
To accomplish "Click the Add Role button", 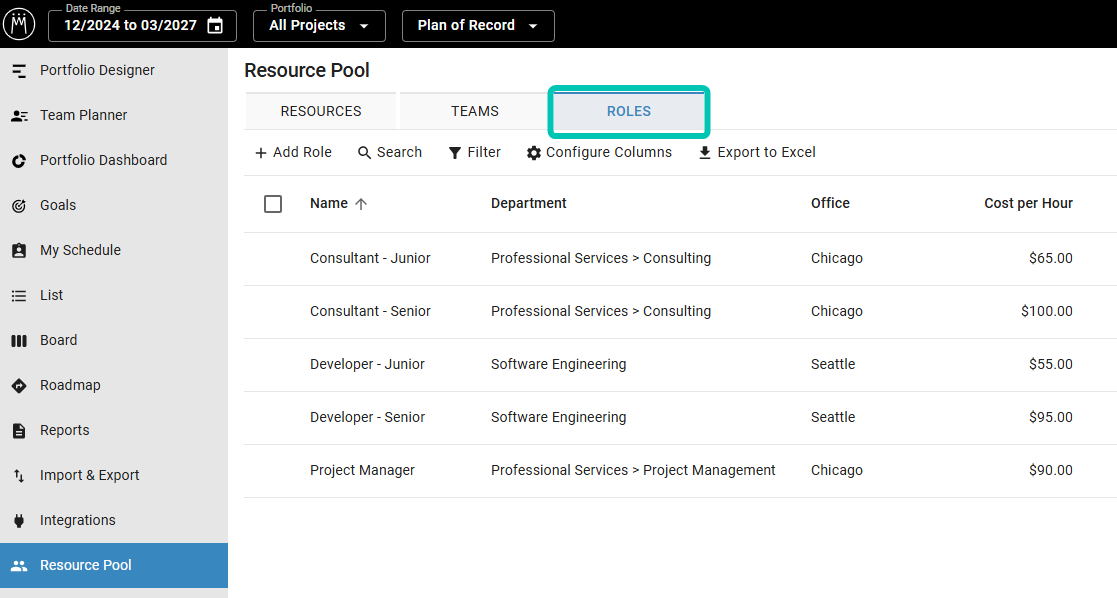I will point(293,152).
